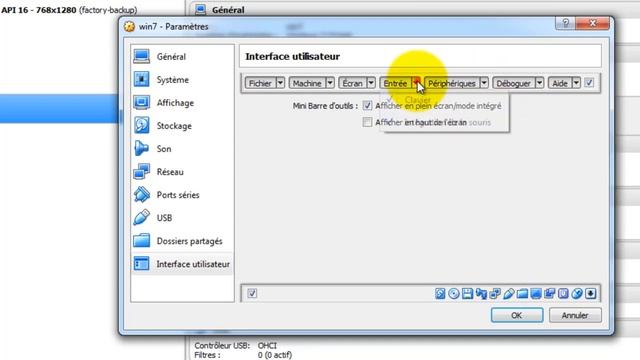Open the Son audio settings section

(x=182, y=149)
